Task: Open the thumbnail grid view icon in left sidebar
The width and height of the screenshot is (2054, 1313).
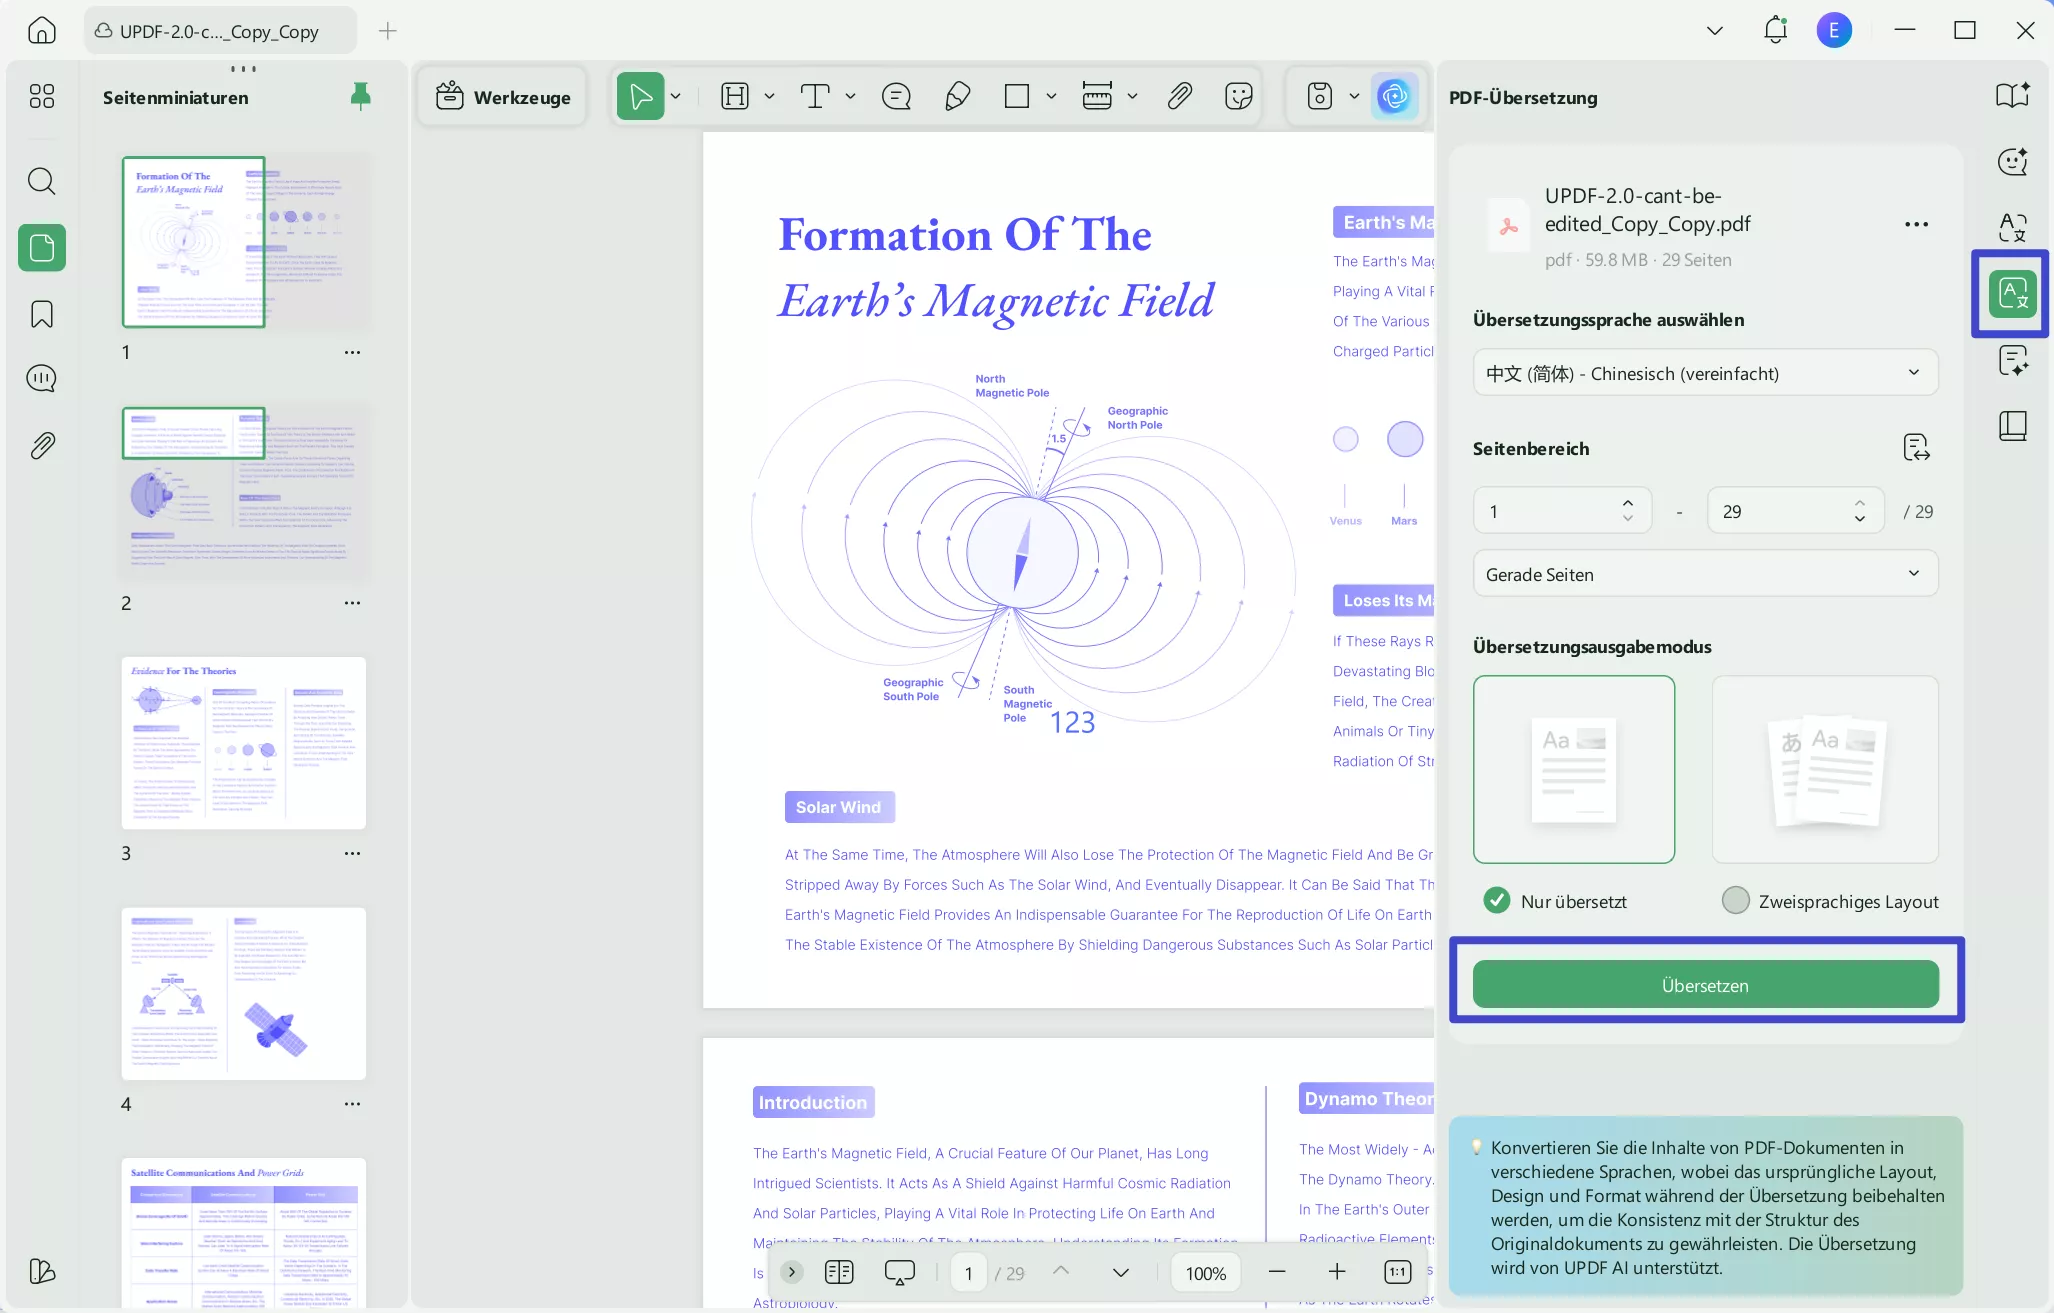Action: pos(42,96)
